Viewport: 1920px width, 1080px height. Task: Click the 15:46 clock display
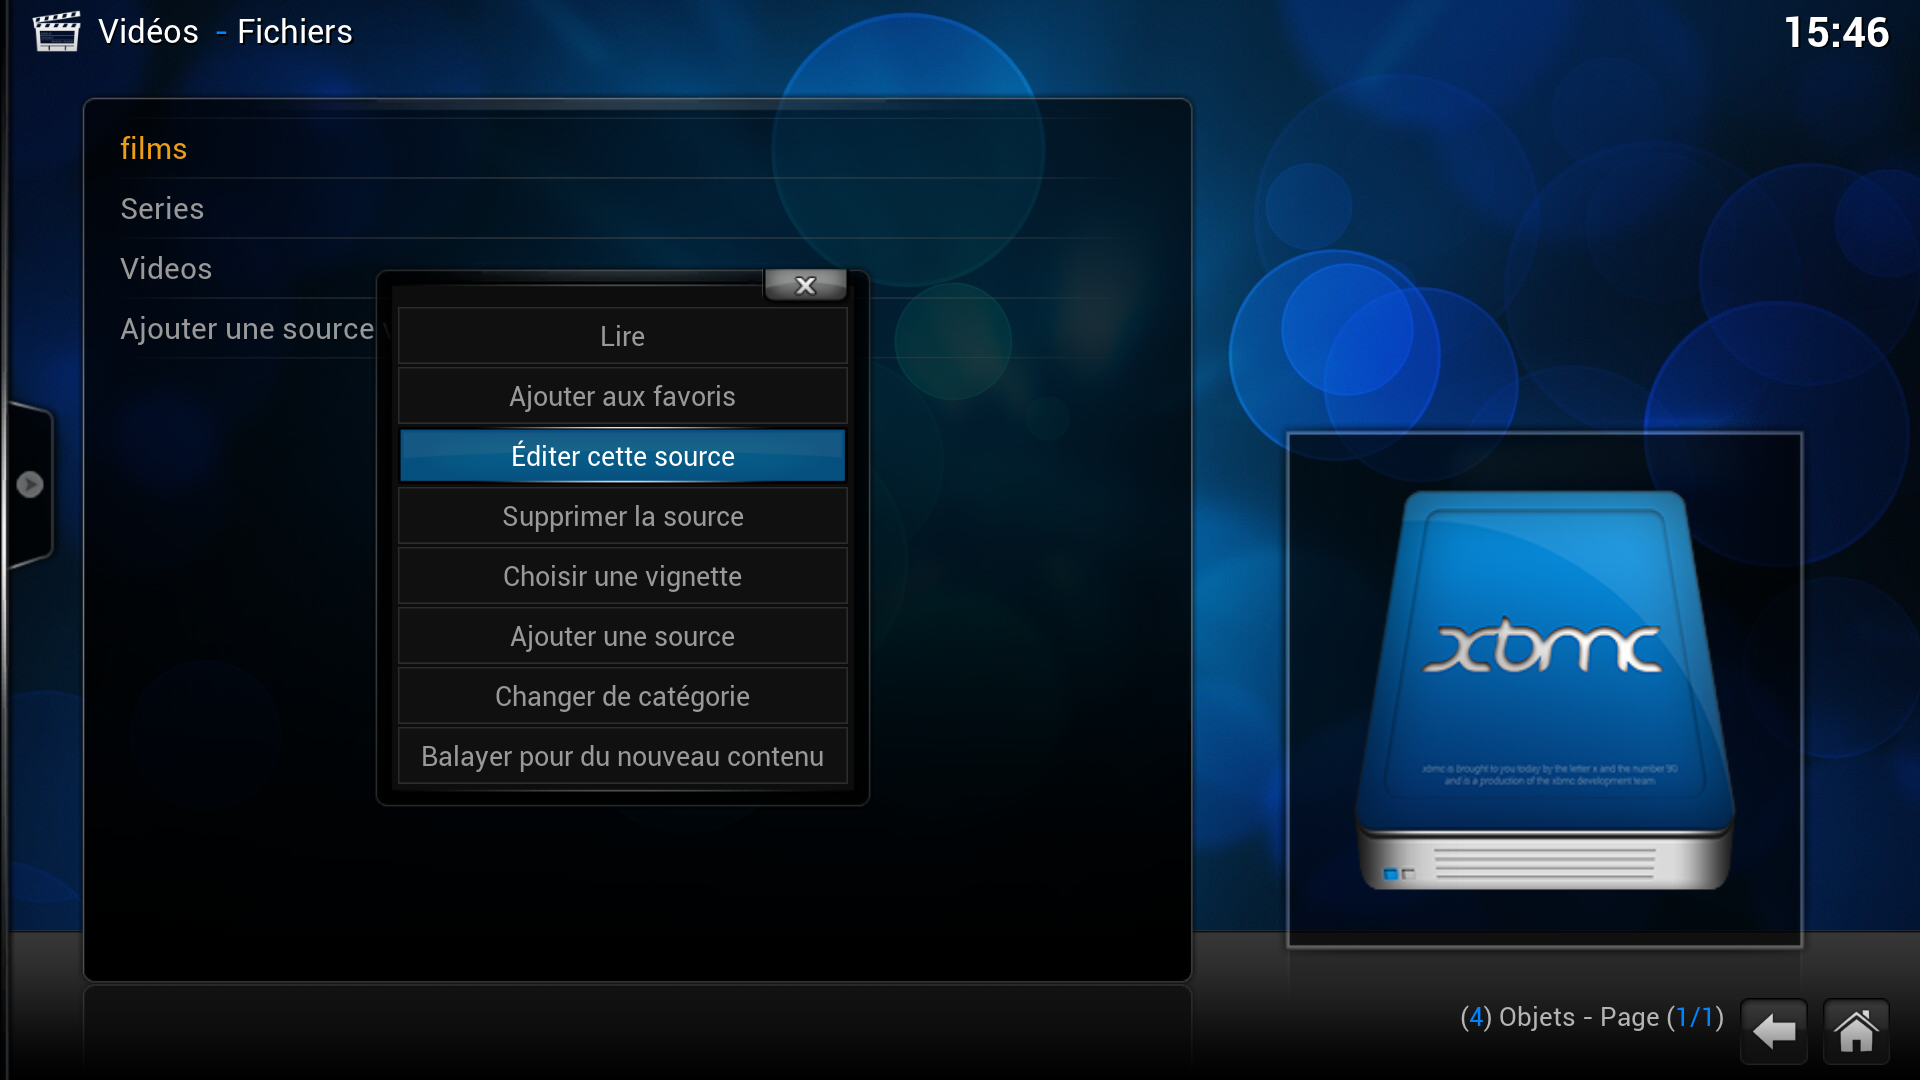(x=1836, y=33)
